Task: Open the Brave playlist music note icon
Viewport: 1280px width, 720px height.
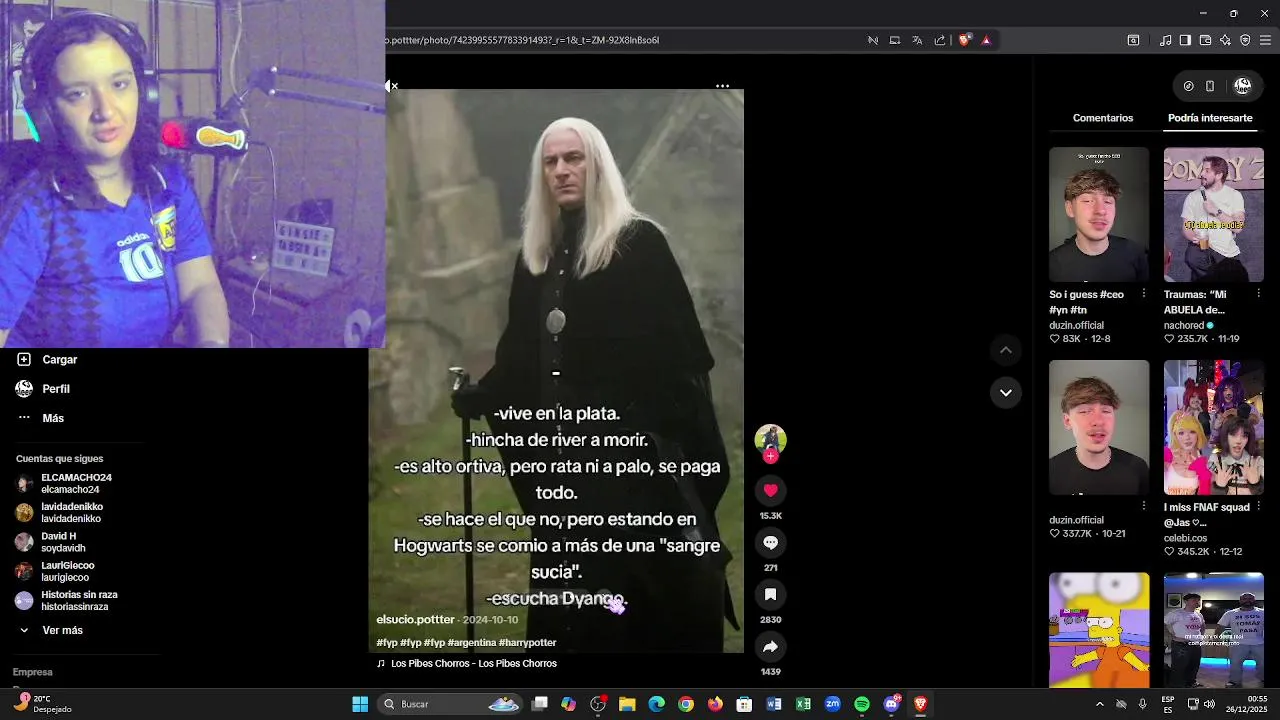Action: [x=1165, y=40]
